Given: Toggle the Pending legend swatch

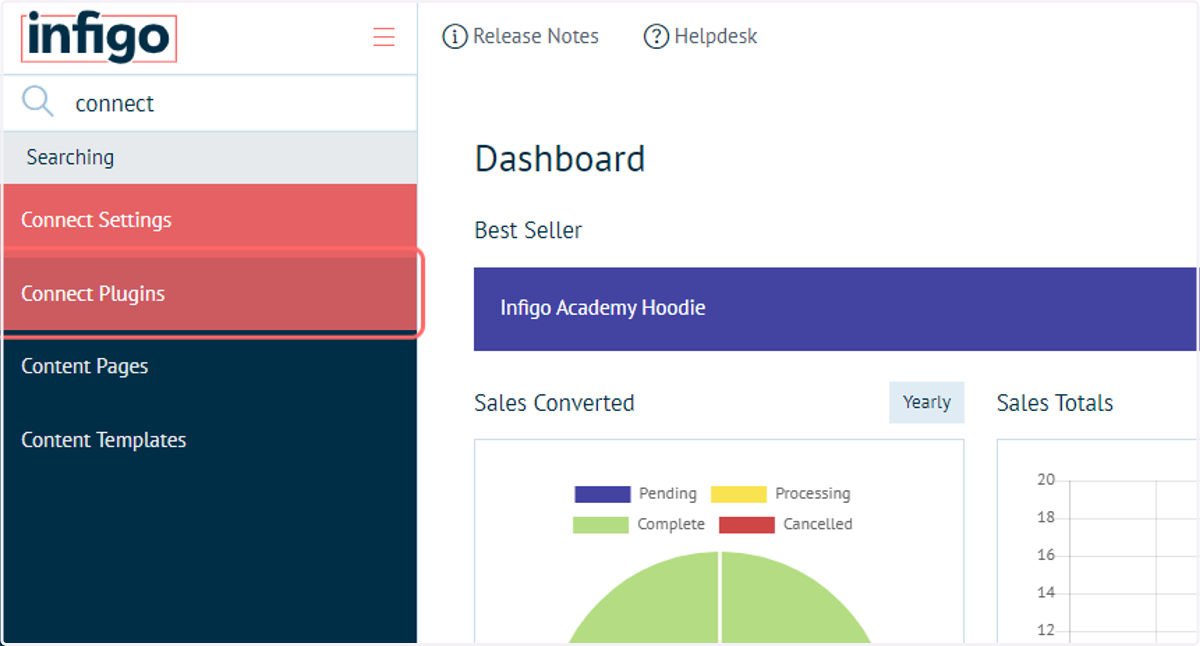Looking at the screenshot, I should [x=602, y=494].
